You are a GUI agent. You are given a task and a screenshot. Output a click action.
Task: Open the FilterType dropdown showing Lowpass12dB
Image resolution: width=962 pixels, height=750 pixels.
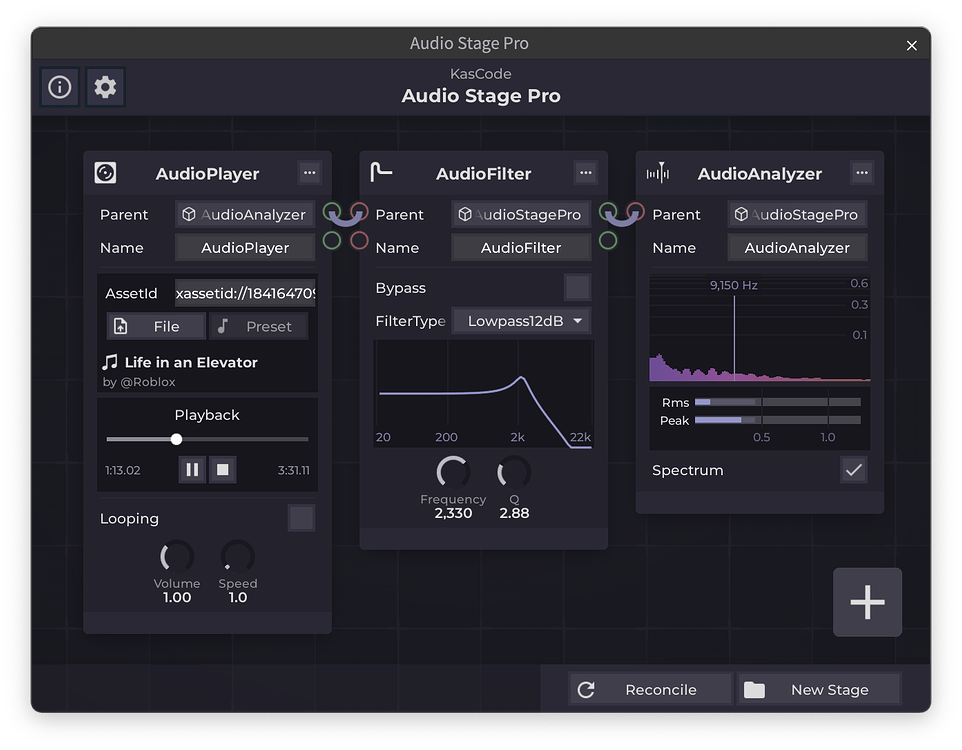519,321
